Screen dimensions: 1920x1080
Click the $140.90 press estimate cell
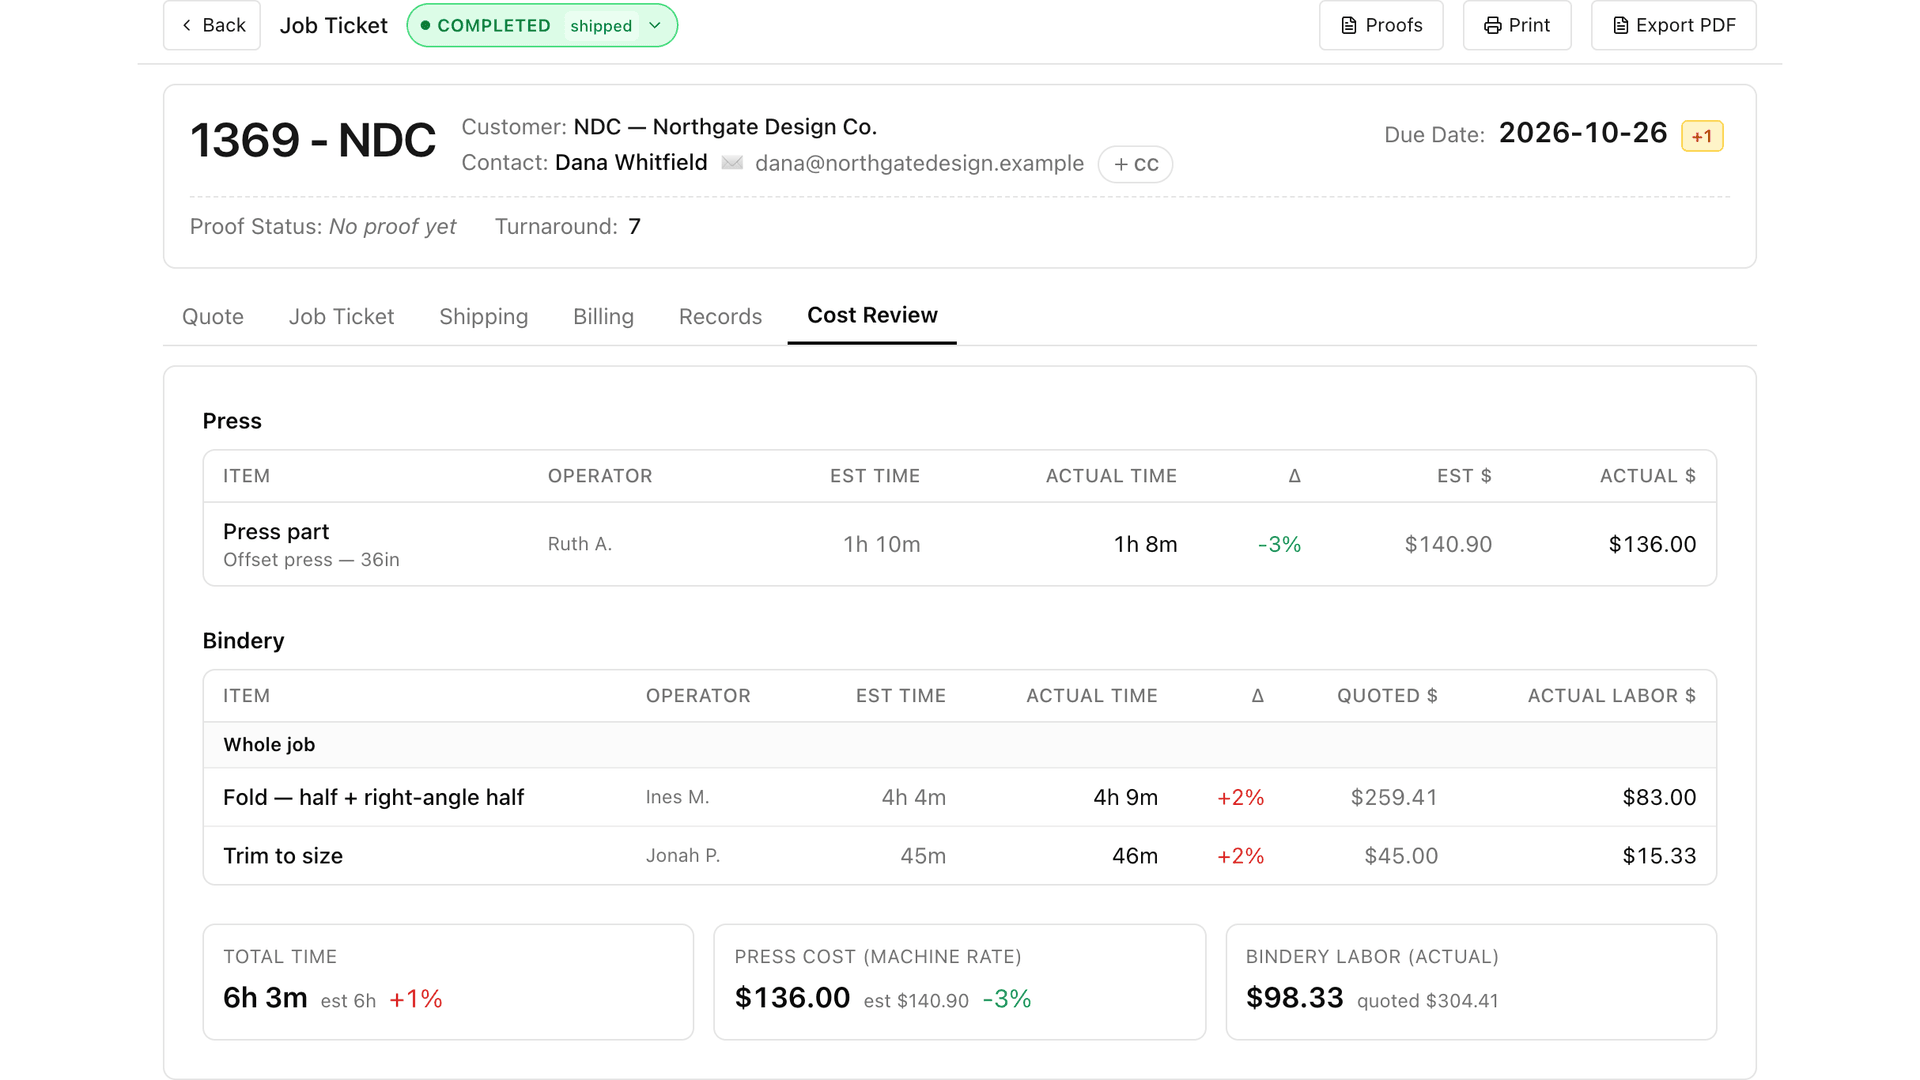click(1448, 544)
